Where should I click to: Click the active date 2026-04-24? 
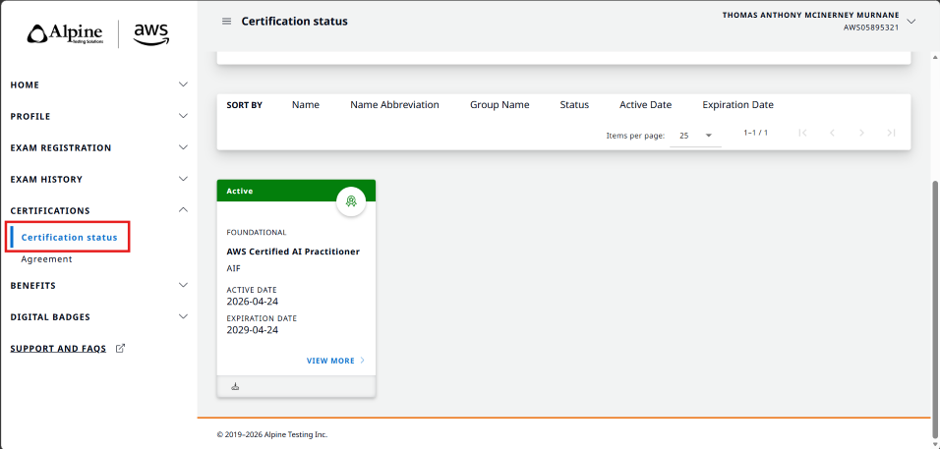click(252, 301)
